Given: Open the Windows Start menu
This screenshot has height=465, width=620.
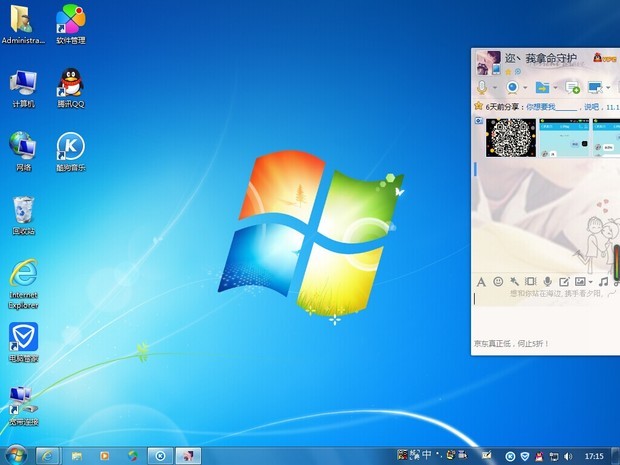Looking at the screenshot, I should [15, 455].
